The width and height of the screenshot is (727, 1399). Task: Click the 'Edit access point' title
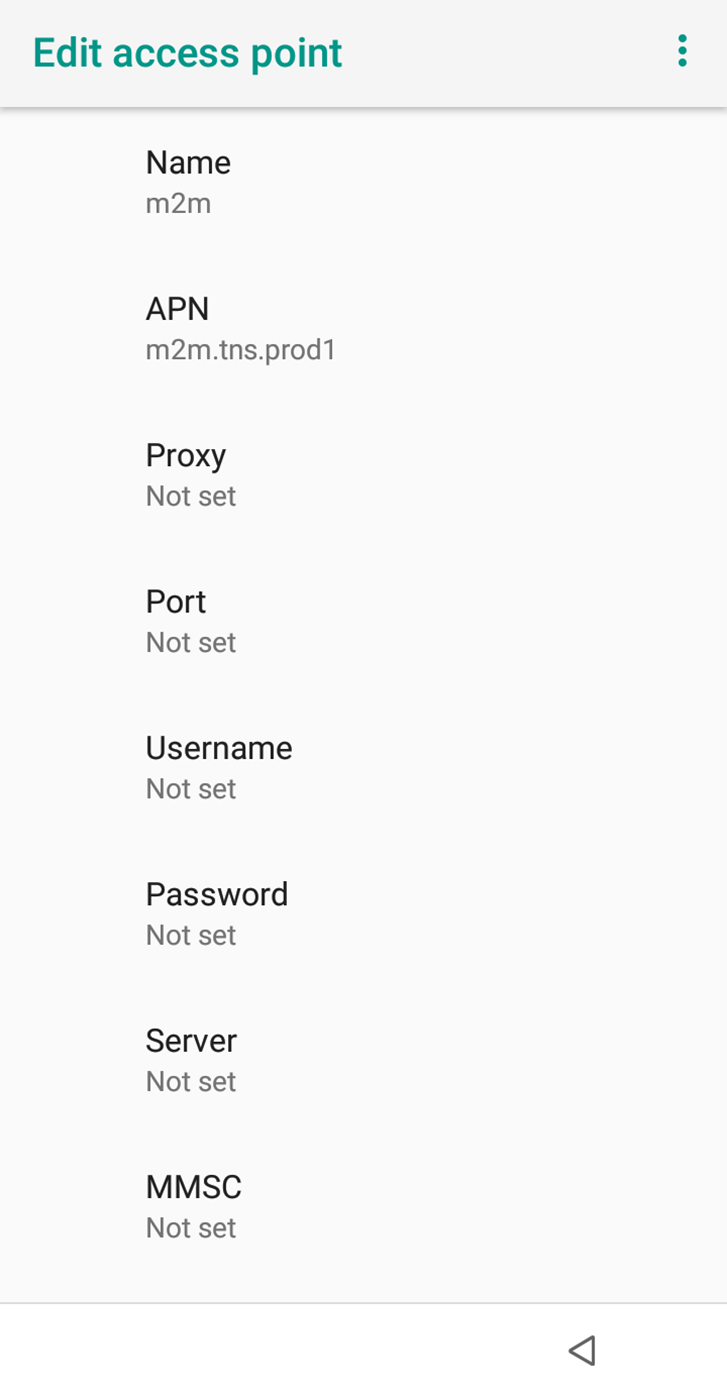(187, 53)
